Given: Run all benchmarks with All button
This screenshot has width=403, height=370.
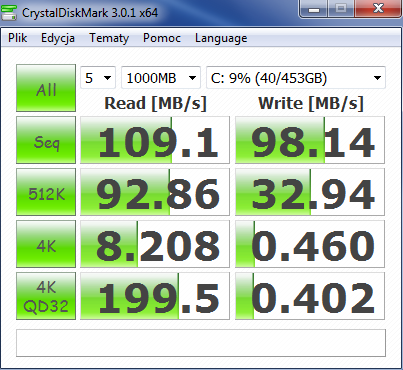Looking at the screenshot, I should coord(46,88).
